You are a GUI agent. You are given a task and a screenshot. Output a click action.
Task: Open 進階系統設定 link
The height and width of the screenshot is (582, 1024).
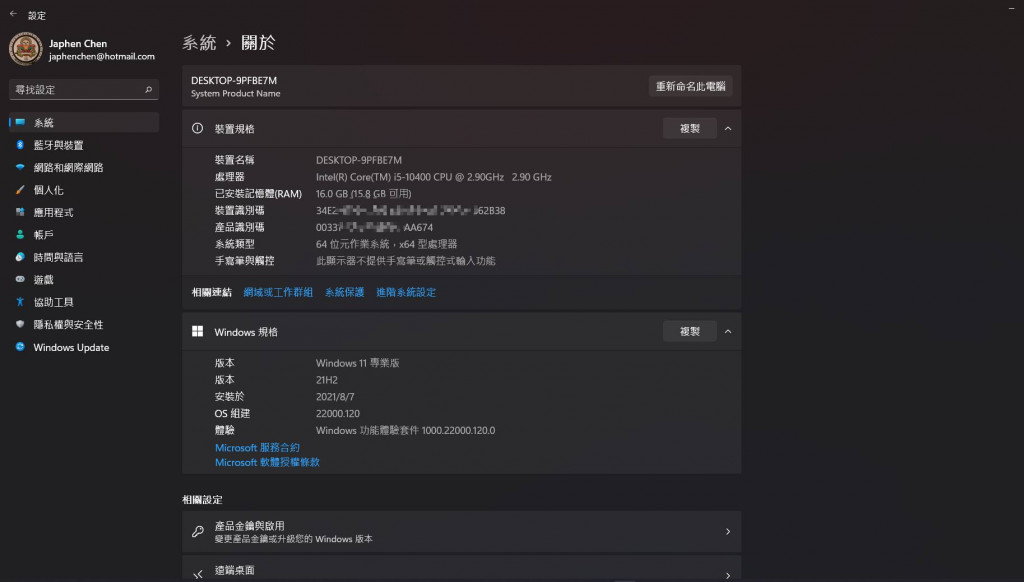click(406, 292)
